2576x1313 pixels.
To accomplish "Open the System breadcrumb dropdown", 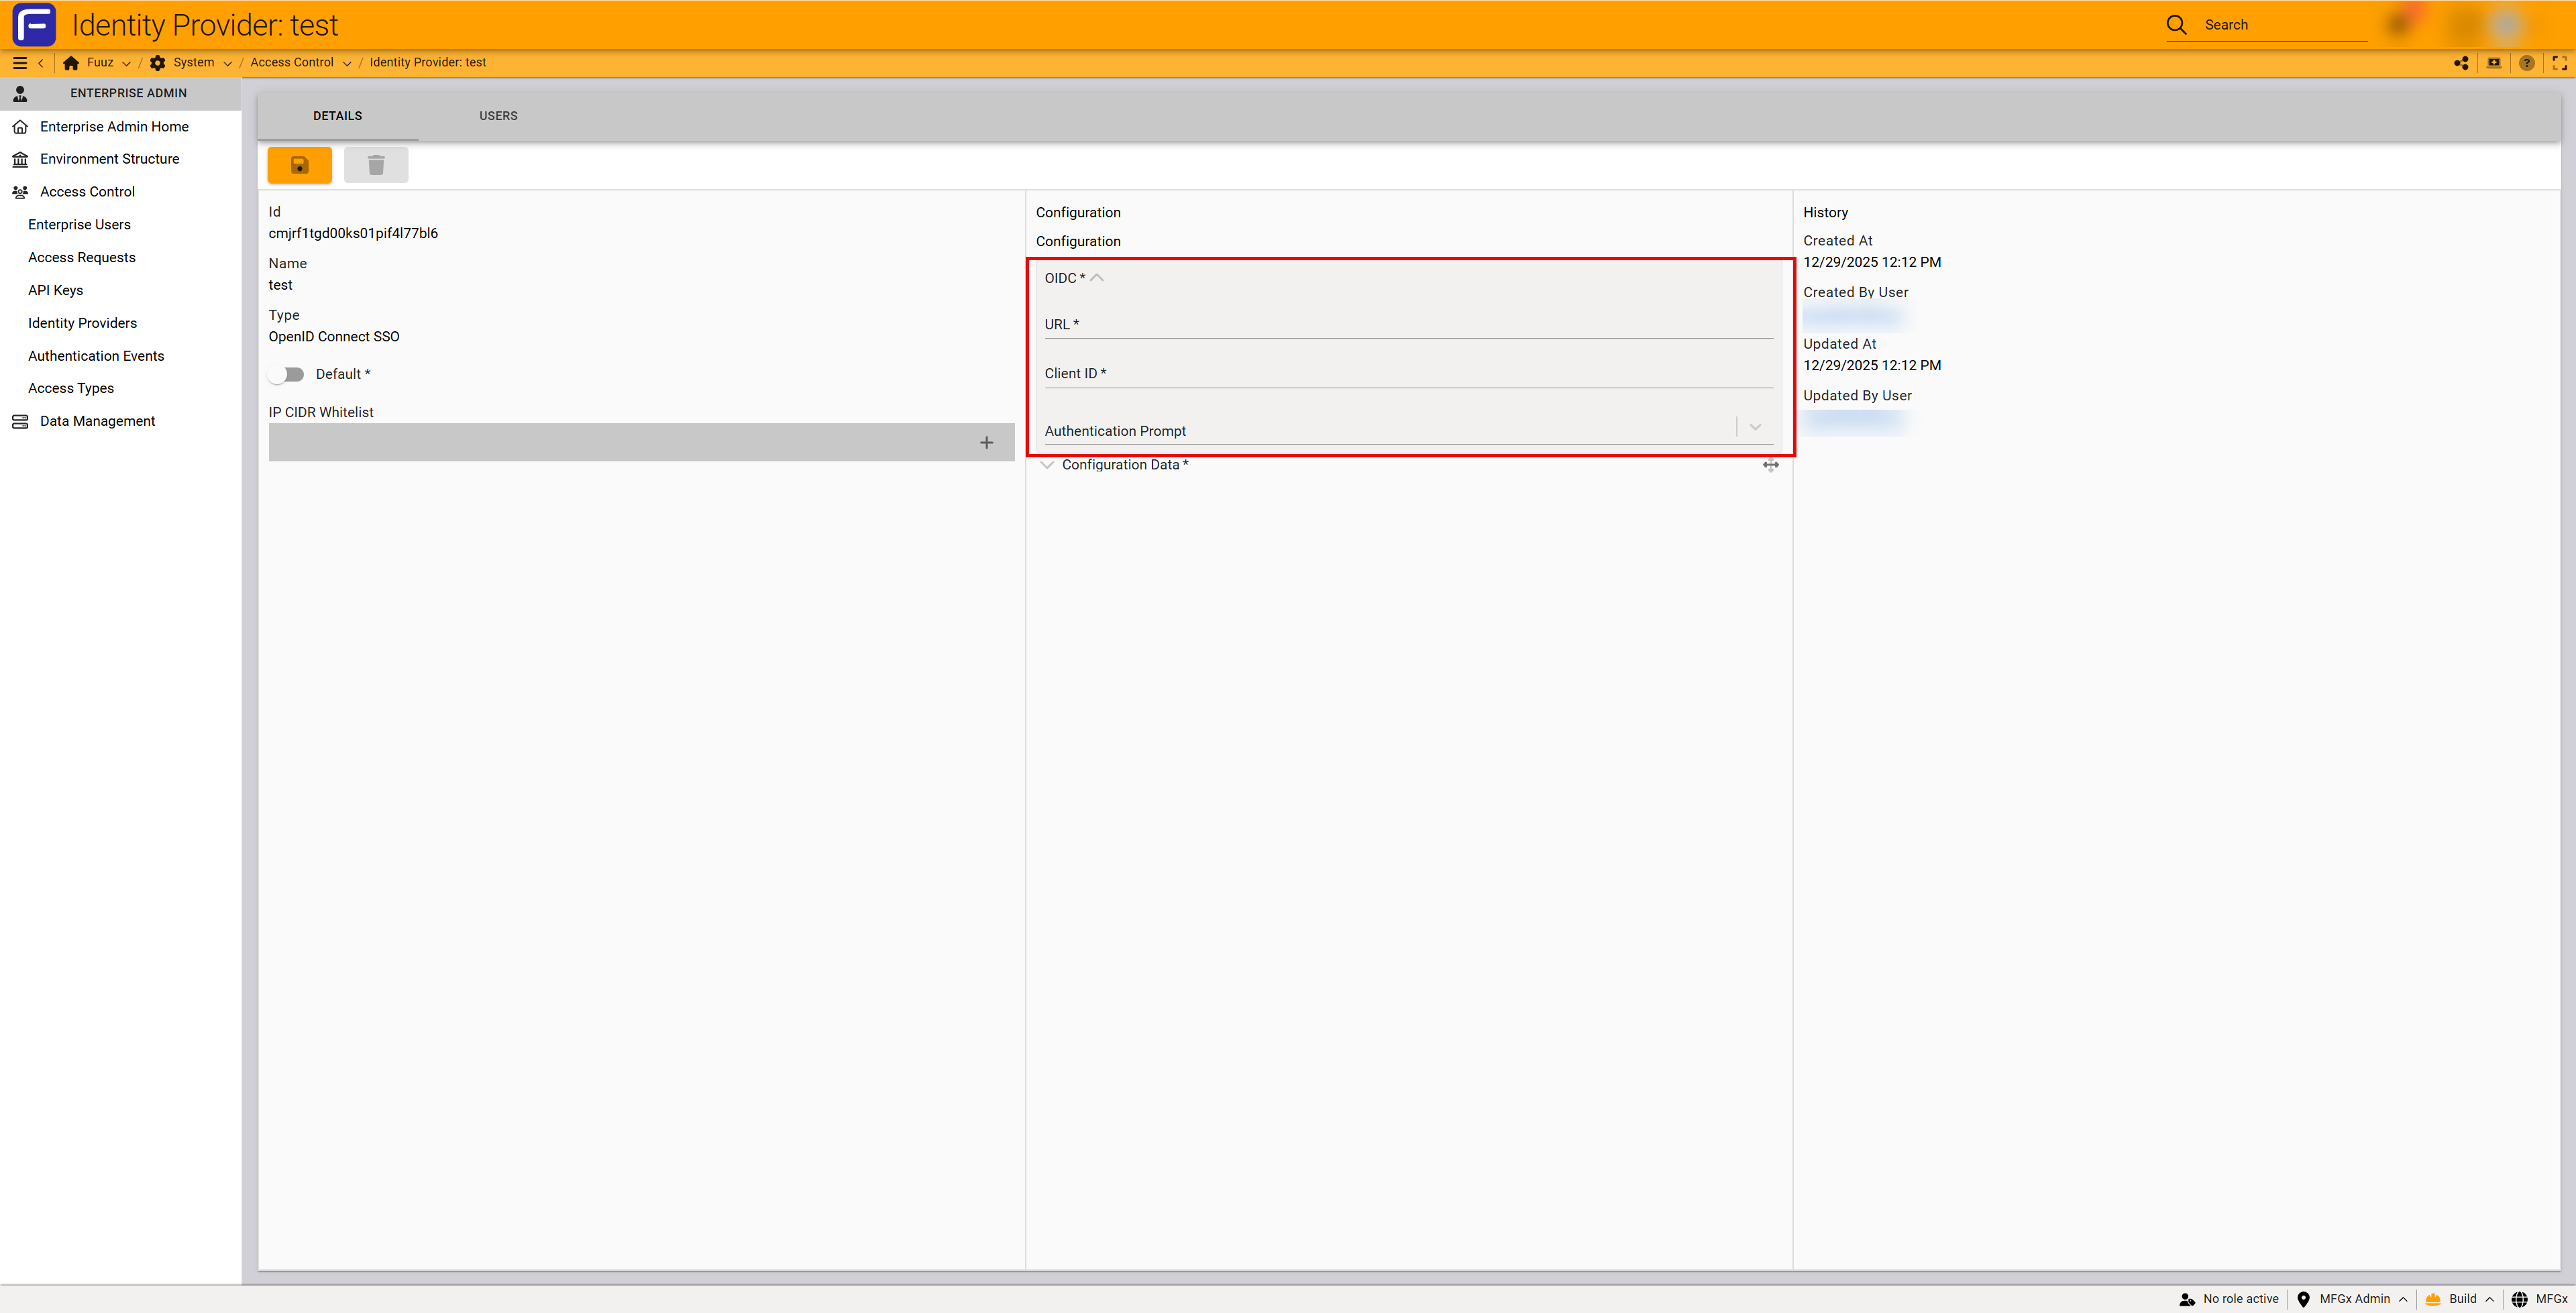I will pos(227,63).
